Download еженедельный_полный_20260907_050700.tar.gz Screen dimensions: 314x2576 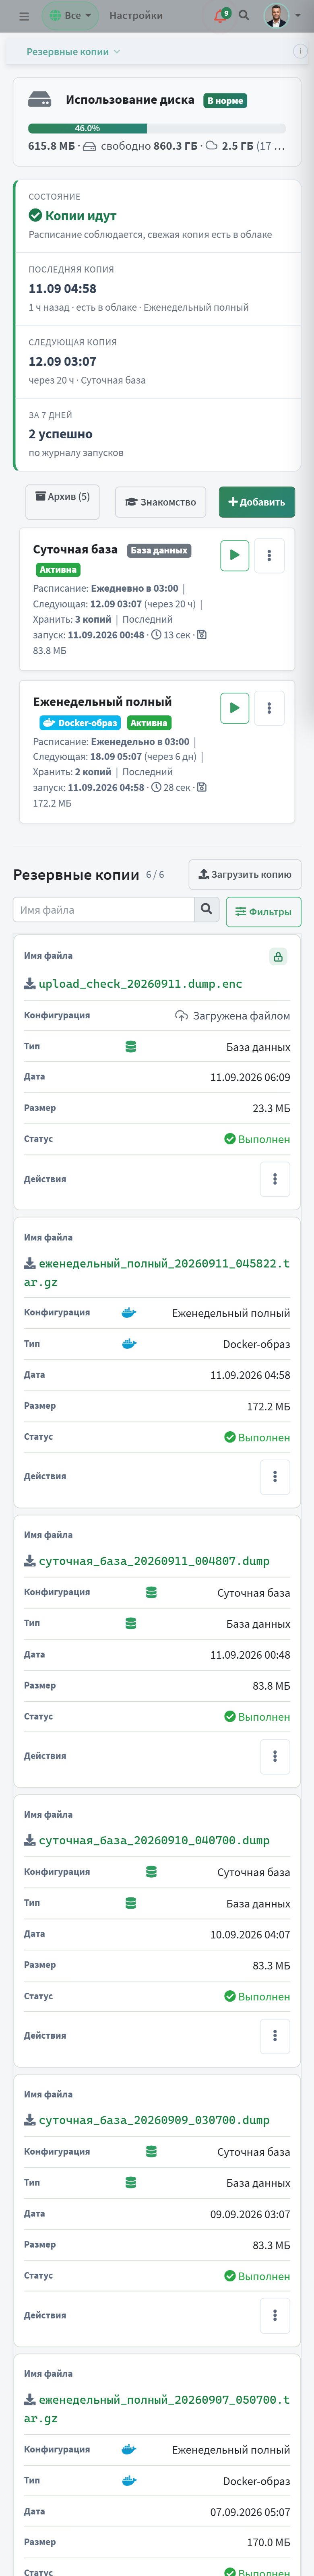[157, 2408]
